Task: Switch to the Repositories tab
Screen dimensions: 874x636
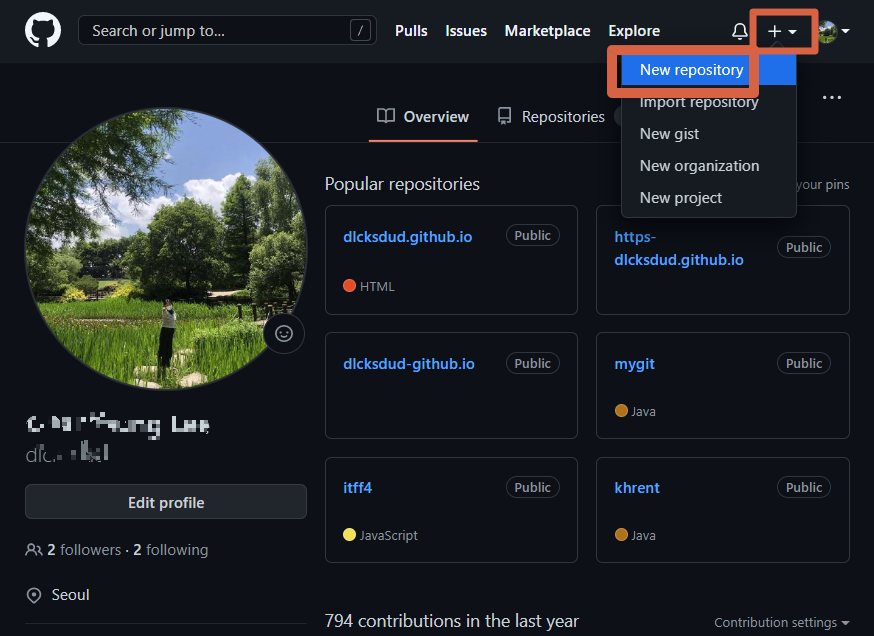Action: click(551, 116)
